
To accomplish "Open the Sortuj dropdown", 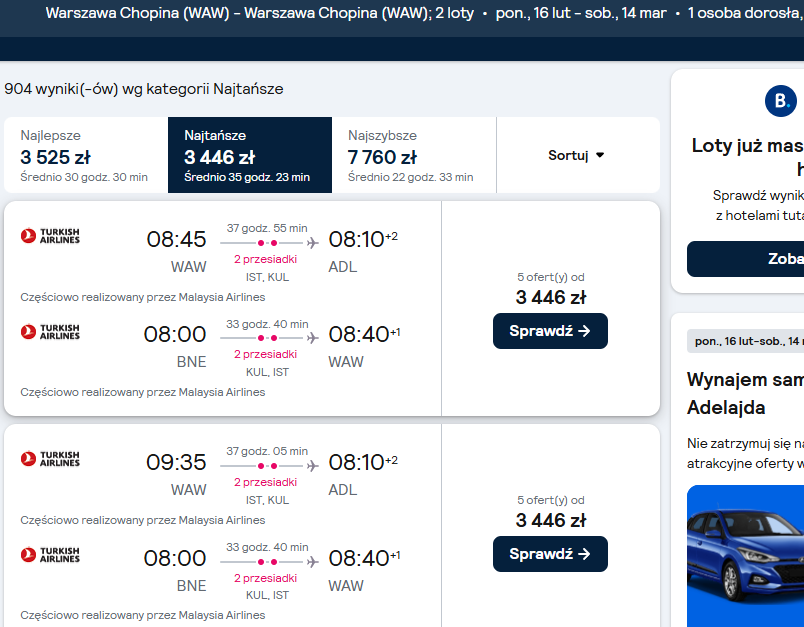I will pos(578,155).
